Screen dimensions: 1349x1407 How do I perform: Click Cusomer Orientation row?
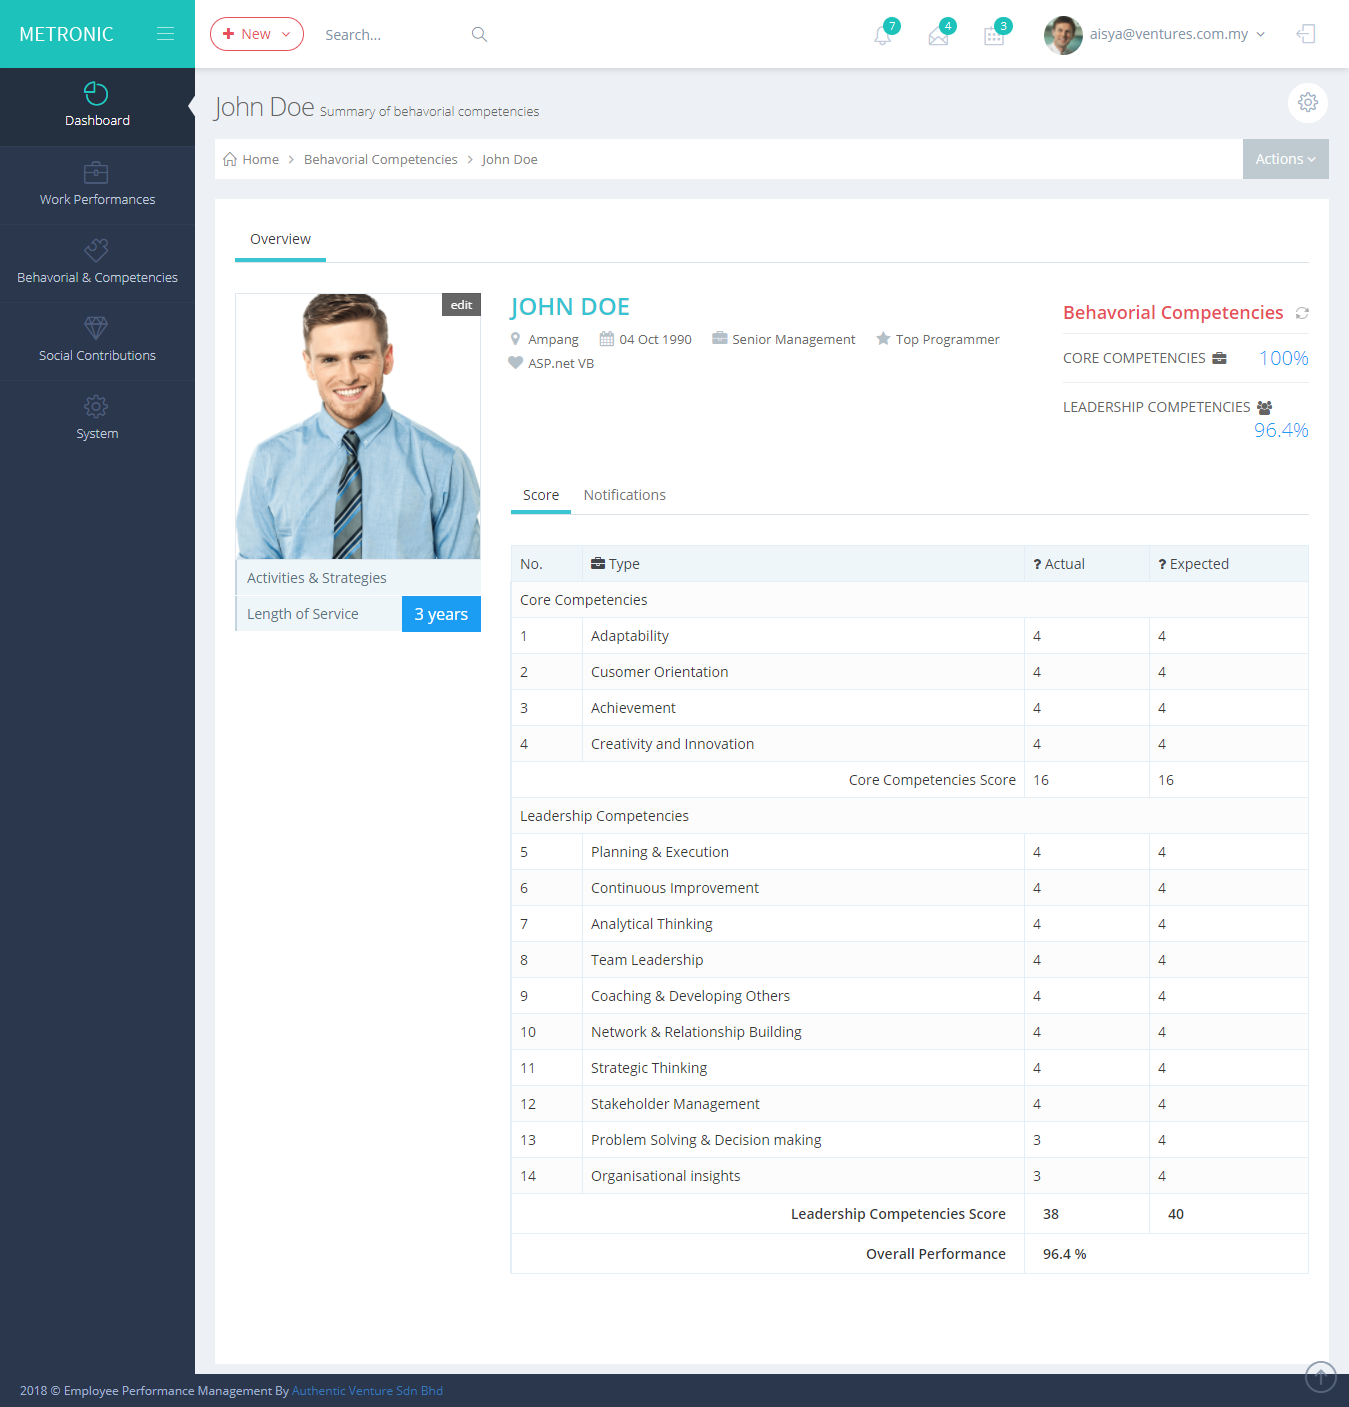click(909, 672)
